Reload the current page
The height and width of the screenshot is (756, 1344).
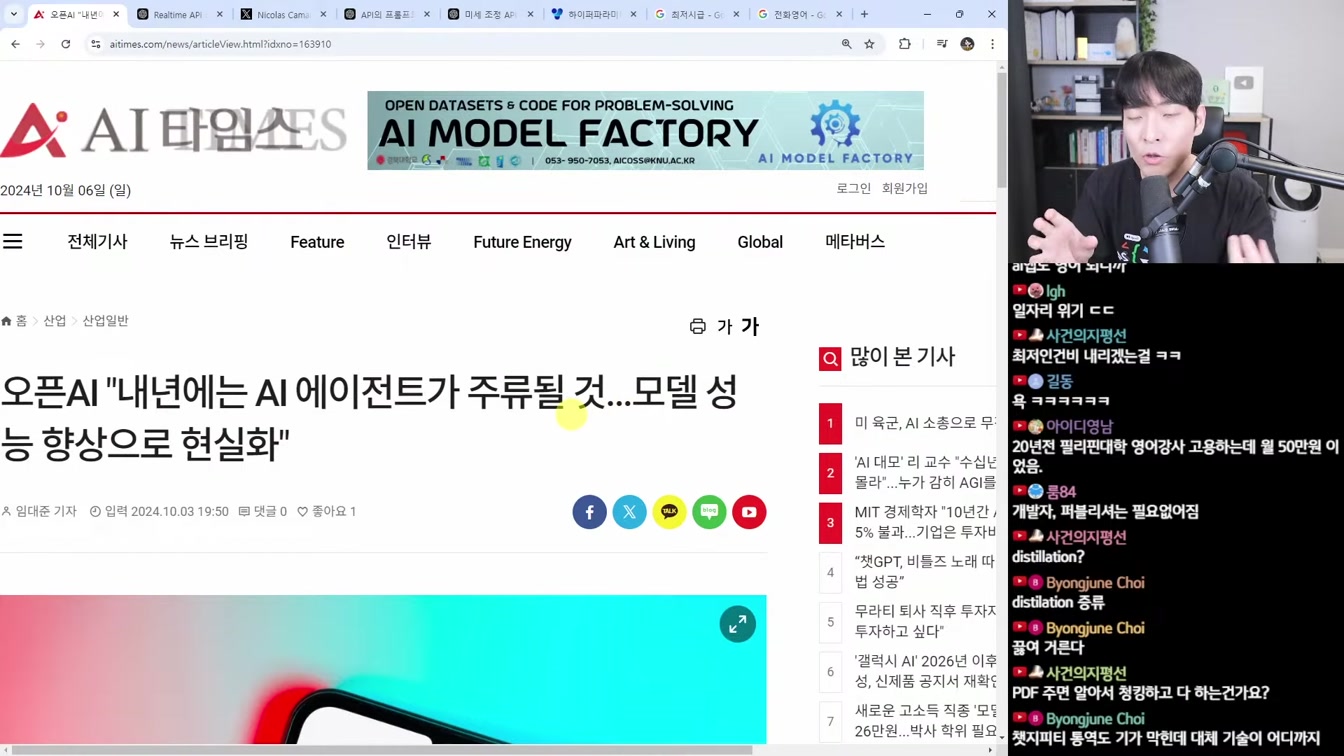pos(66,44)
